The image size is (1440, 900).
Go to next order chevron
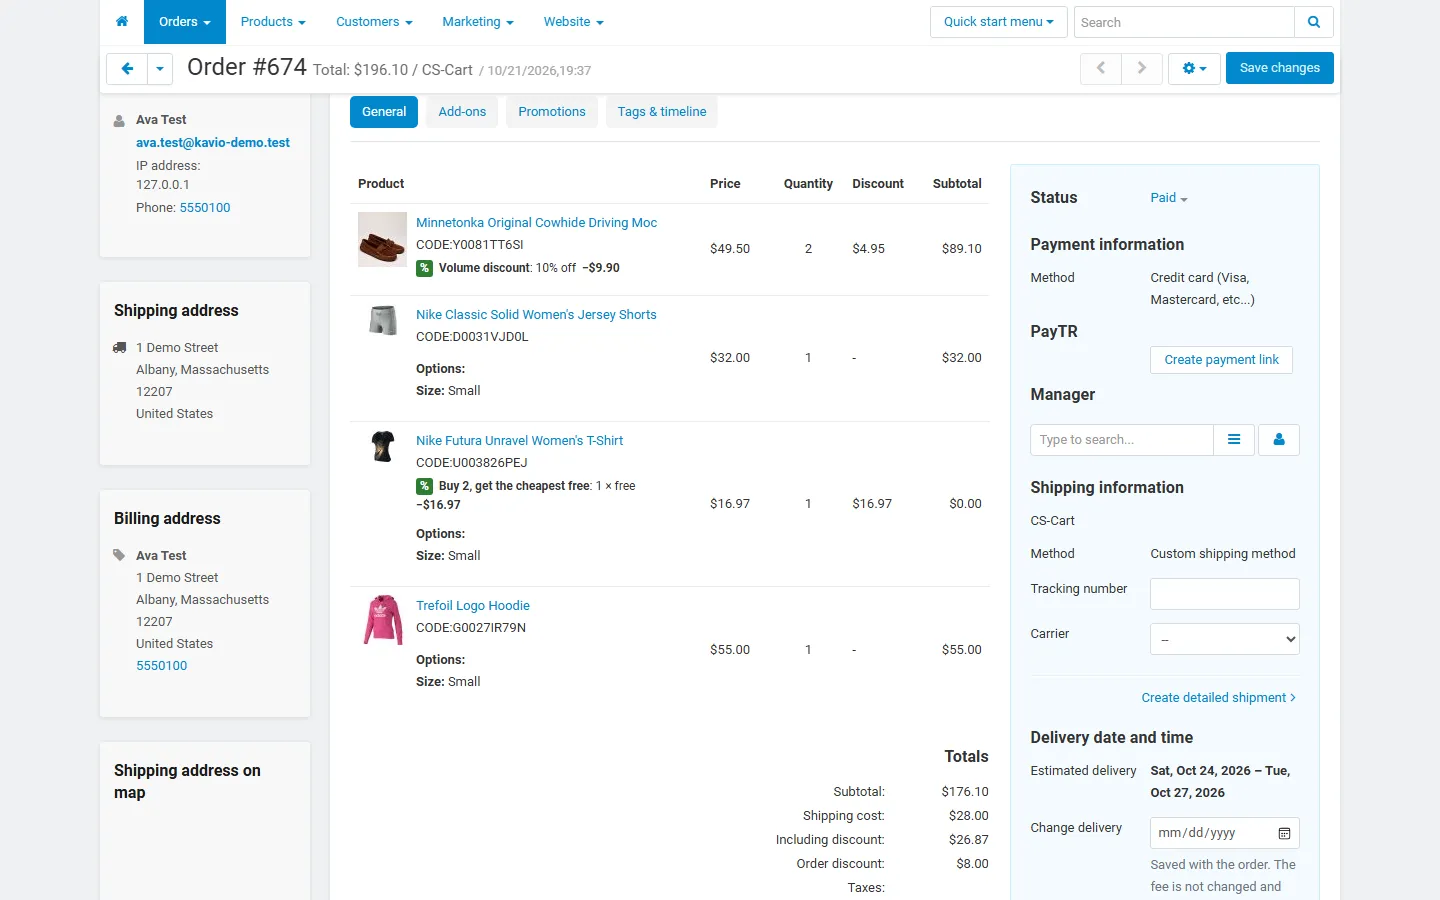pyautogui.click(x=1142, y=68)
